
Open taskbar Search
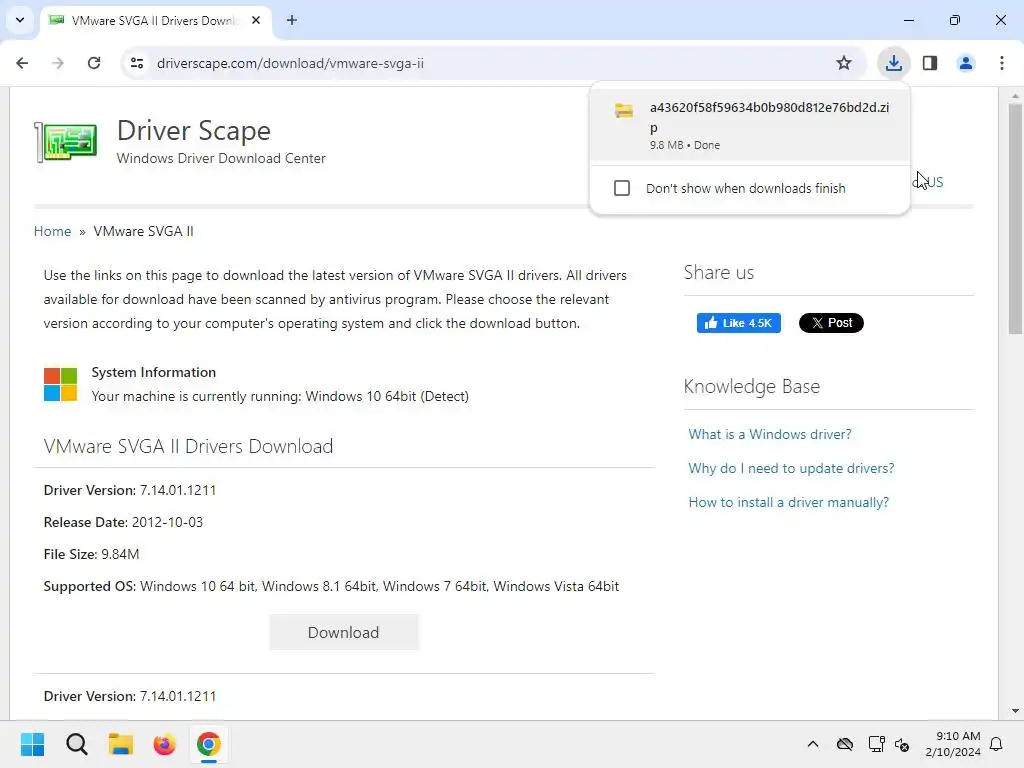click(x=76, y=744)
